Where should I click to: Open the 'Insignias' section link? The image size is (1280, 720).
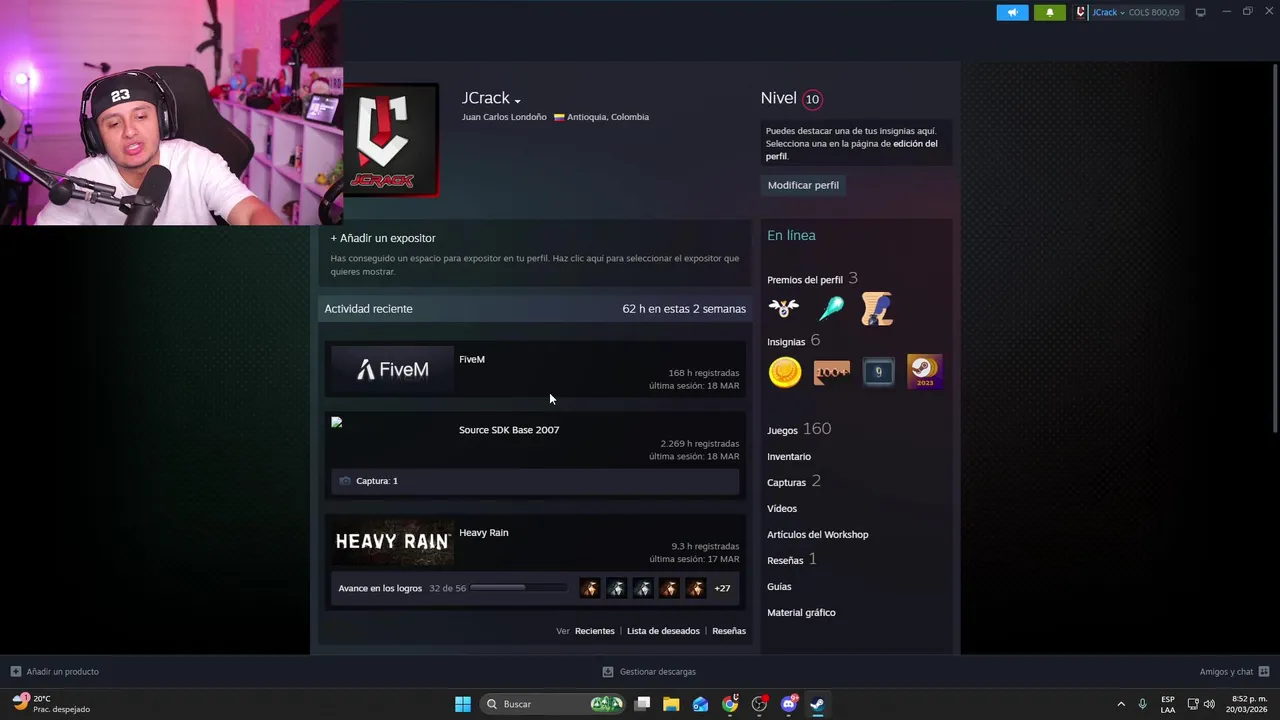tap(786, 342)
